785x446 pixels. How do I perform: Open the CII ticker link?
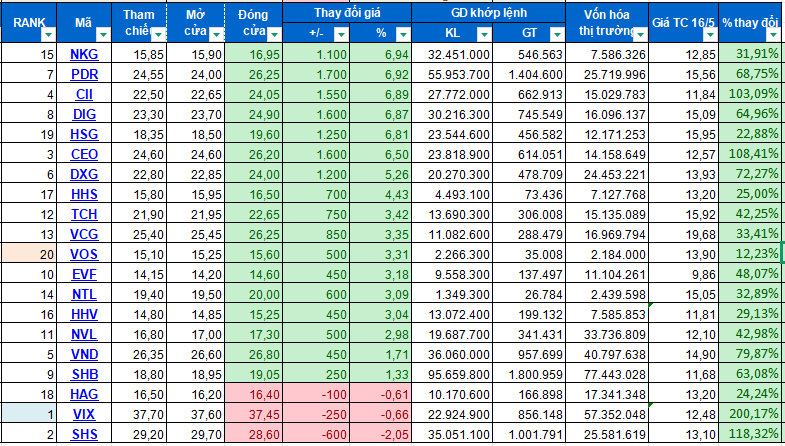click(84, 94)
